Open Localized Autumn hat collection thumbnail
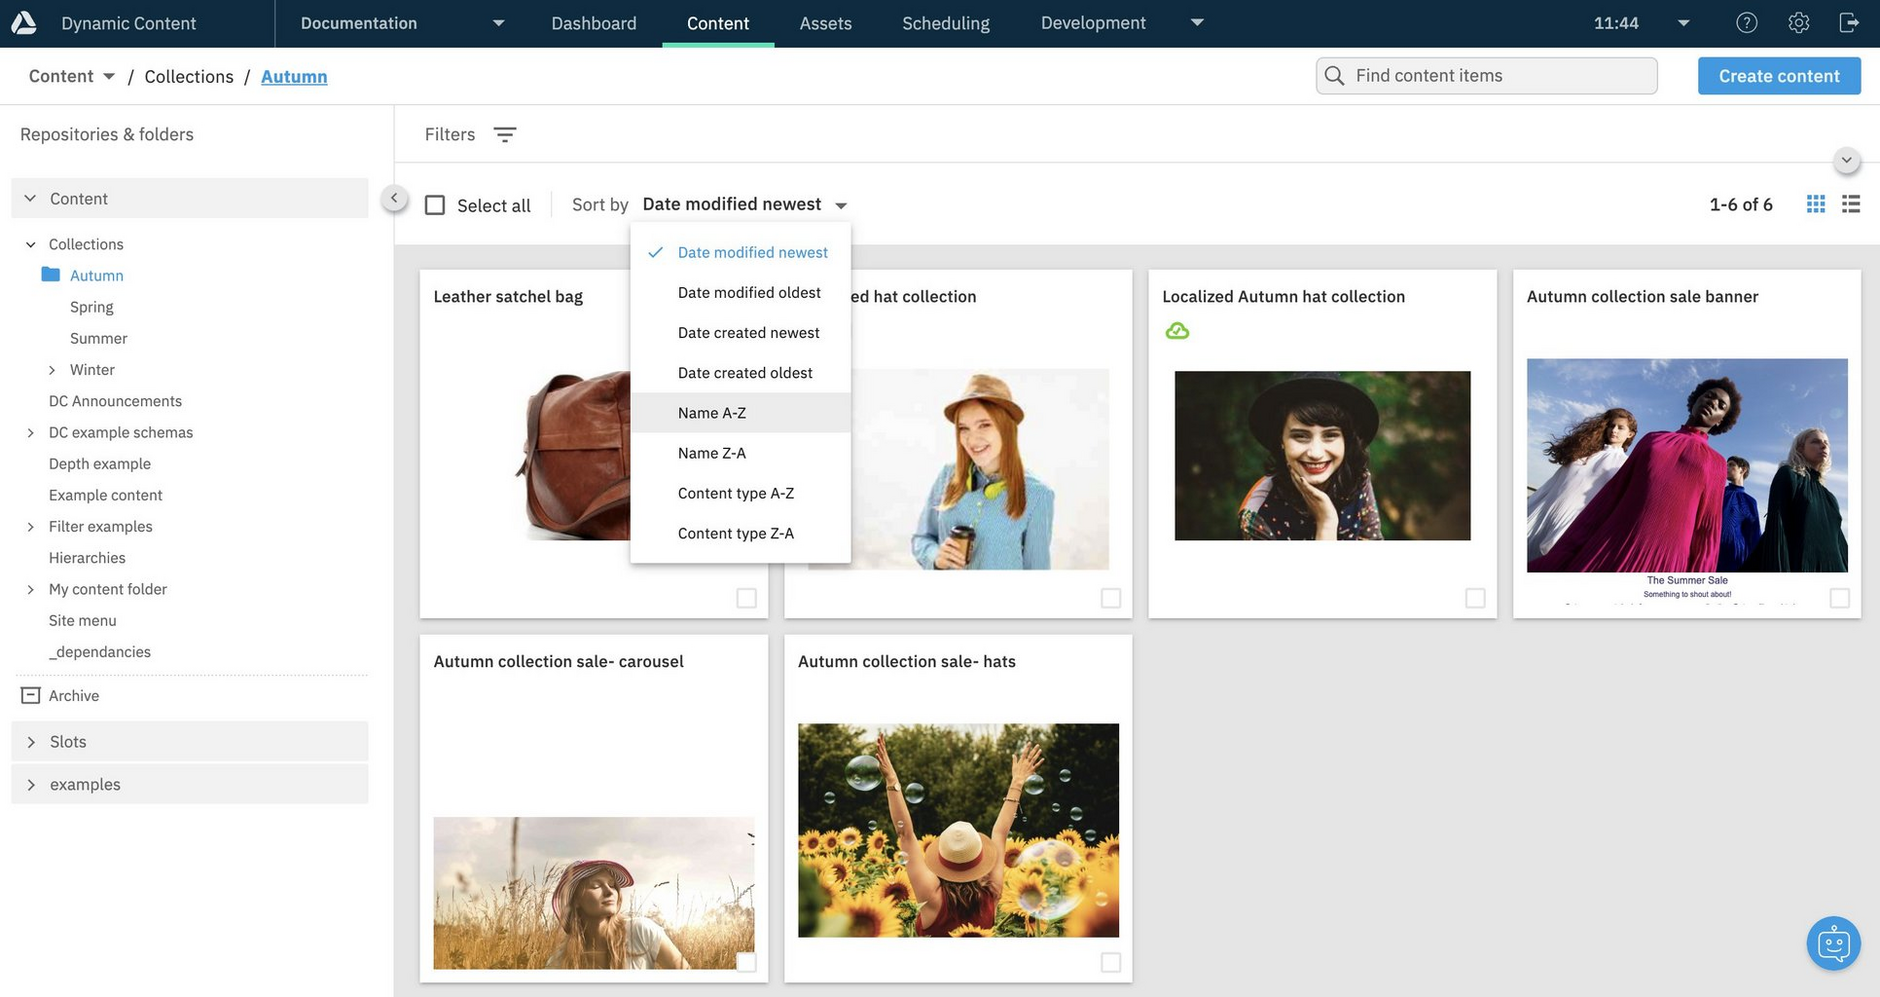 tap(1322, 455)
